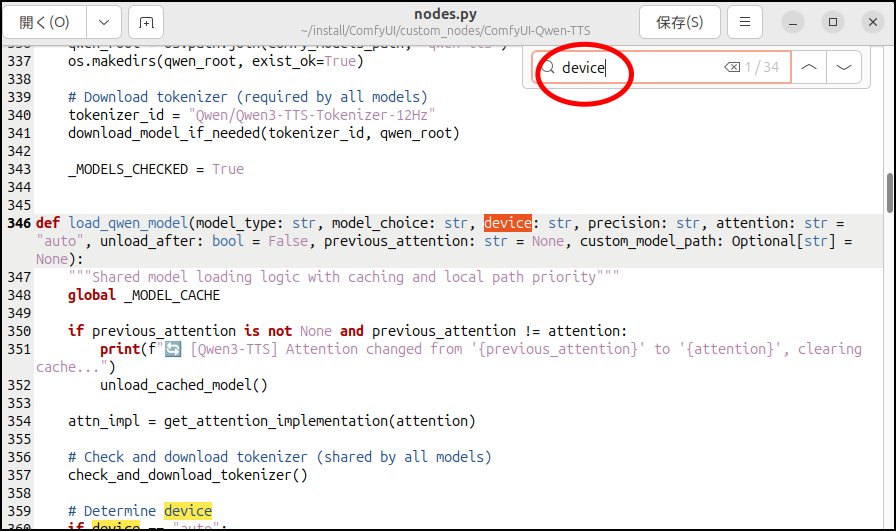Click the new document tab icon
Viewport: 896px width, 531px height.
point(146,22)
